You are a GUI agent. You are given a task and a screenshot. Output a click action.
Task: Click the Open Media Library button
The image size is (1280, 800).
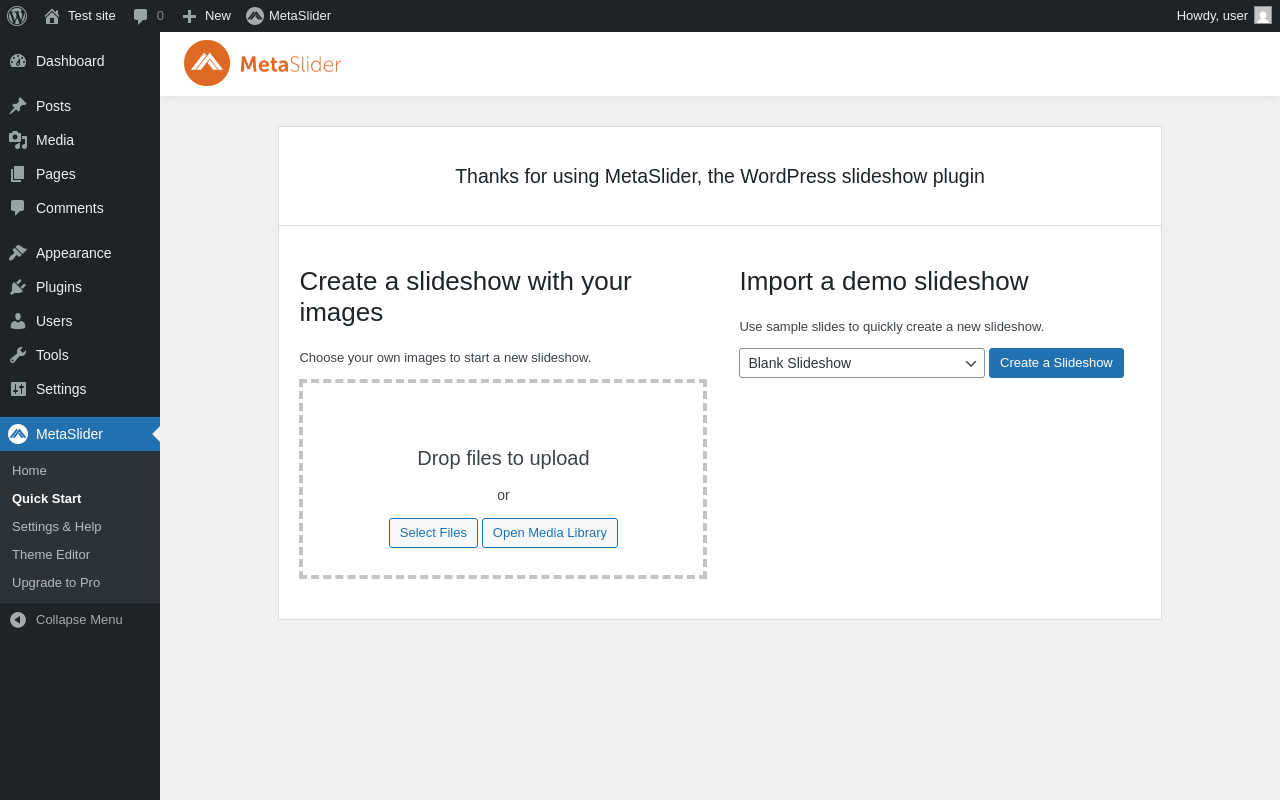click(550, 533)
